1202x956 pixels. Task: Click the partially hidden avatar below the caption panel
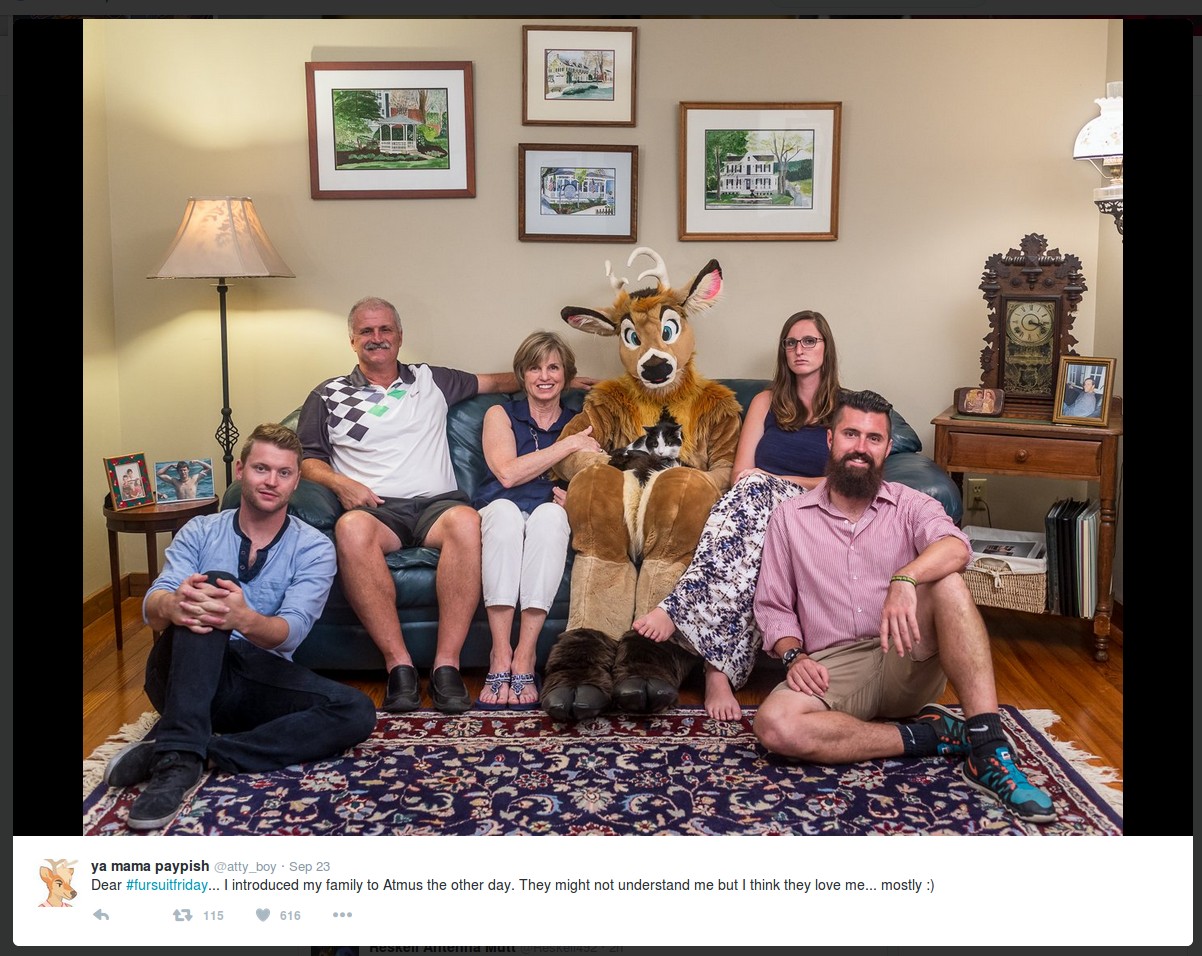(333, 950)
